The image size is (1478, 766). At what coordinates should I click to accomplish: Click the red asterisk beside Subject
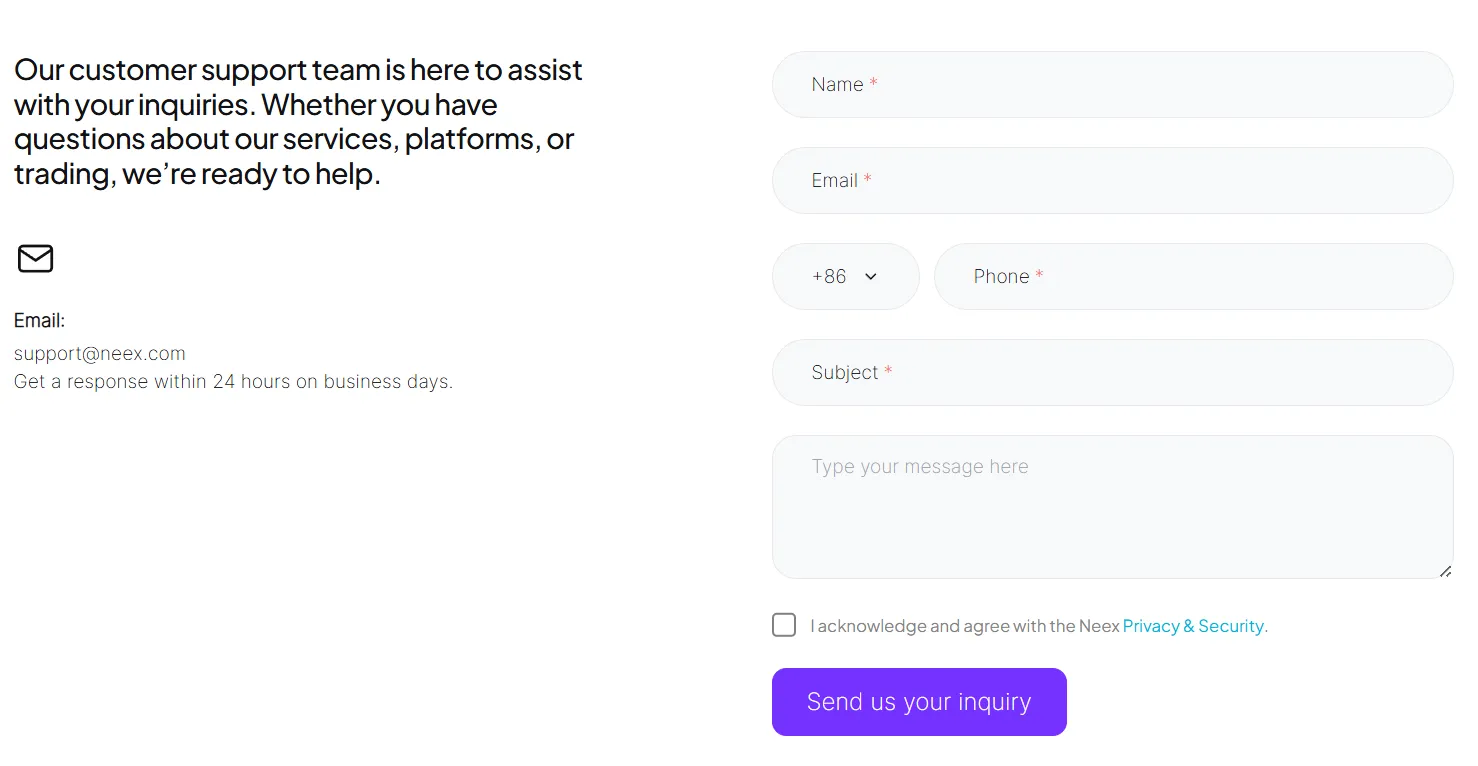pos(888,371)
